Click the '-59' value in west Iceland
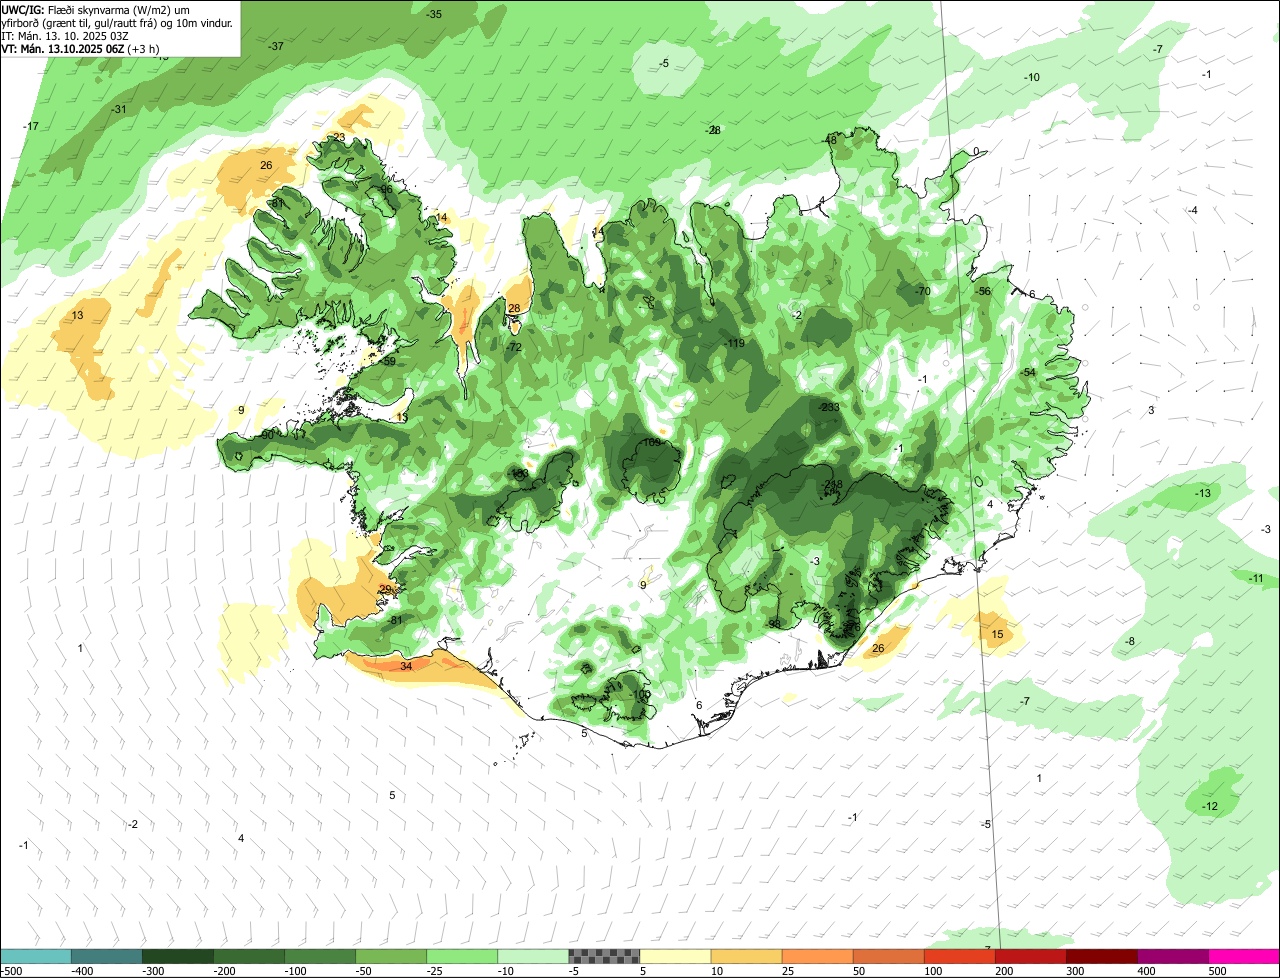Image resolution: width=1280 pixels, height=978 pixels. 388,362
